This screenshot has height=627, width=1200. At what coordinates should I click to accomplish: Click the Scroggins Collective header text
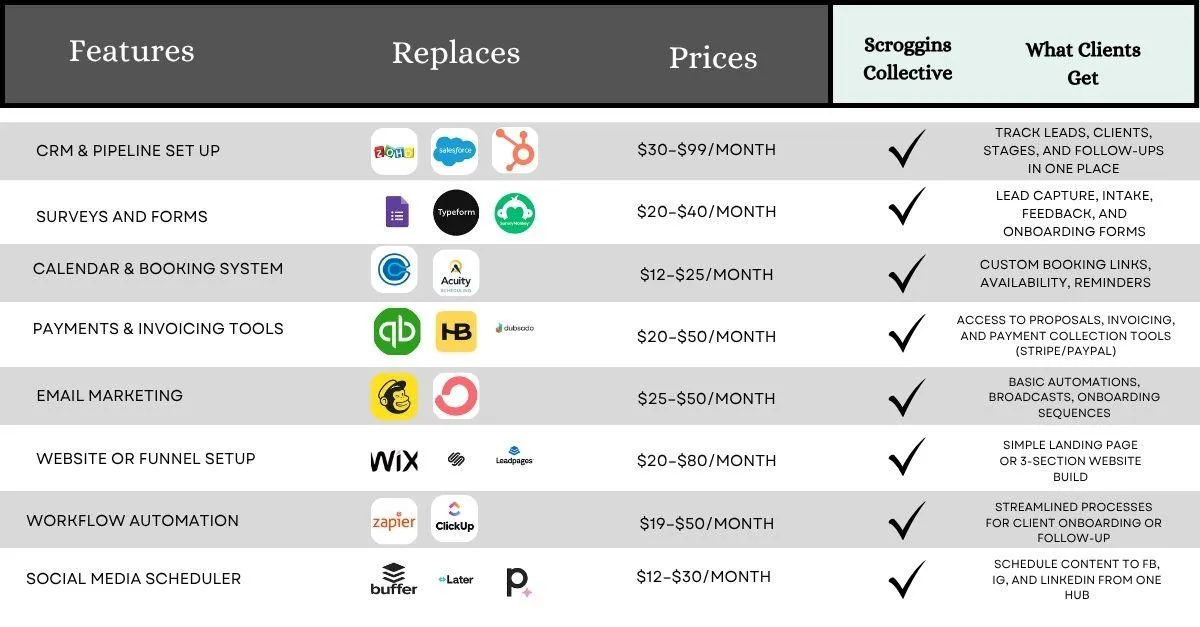click(x=908, y=59)
